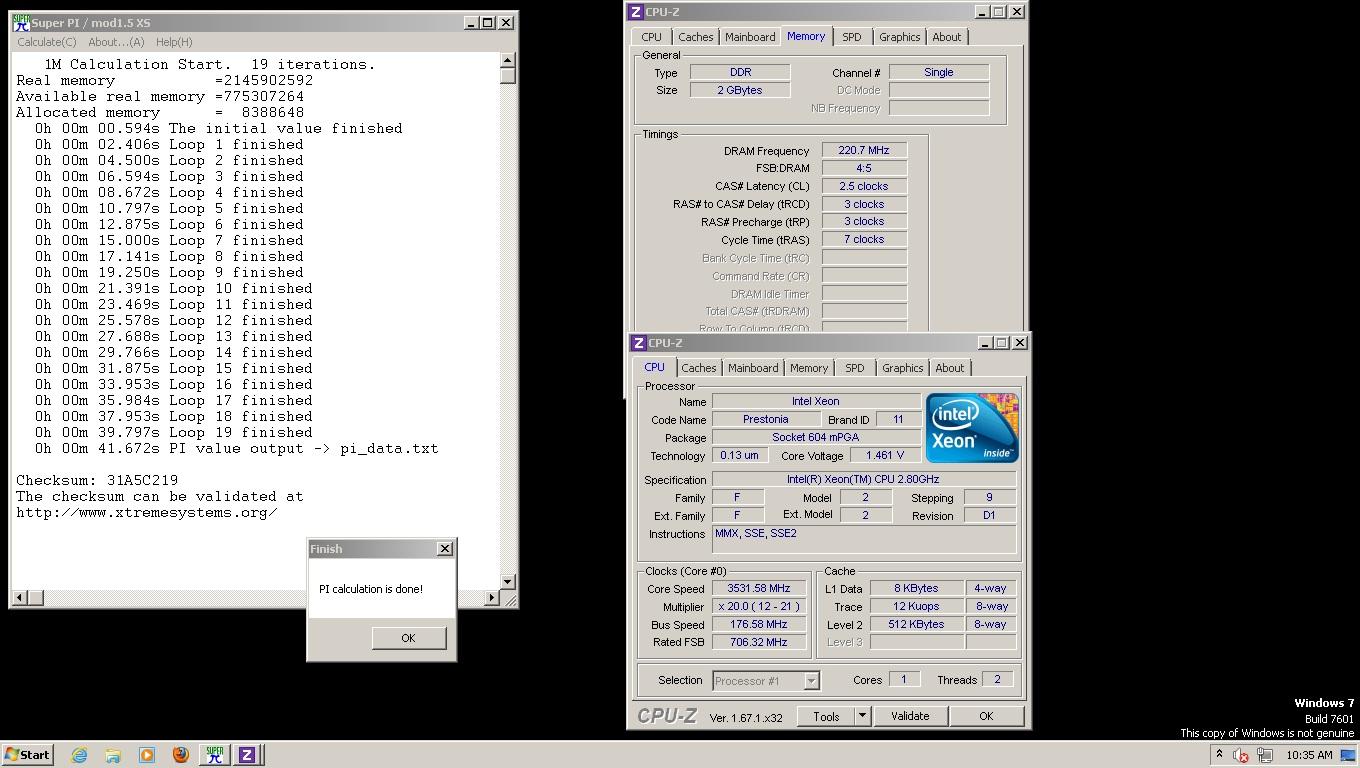Open Firefox from the taskbar
Viewport: 1360px width, 768px height.
181,755
